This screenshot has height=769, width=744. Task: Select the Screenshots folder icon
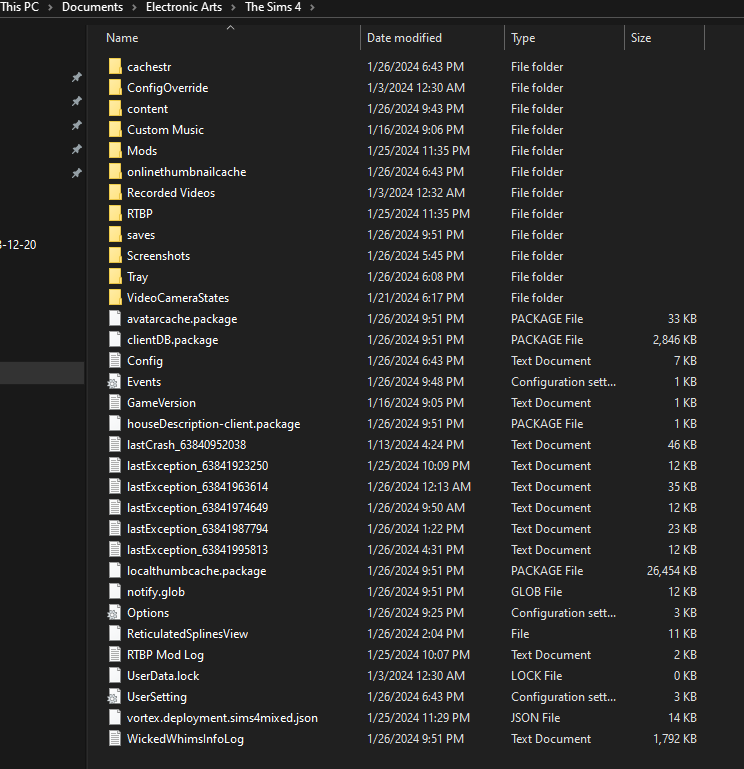[115, 256]
